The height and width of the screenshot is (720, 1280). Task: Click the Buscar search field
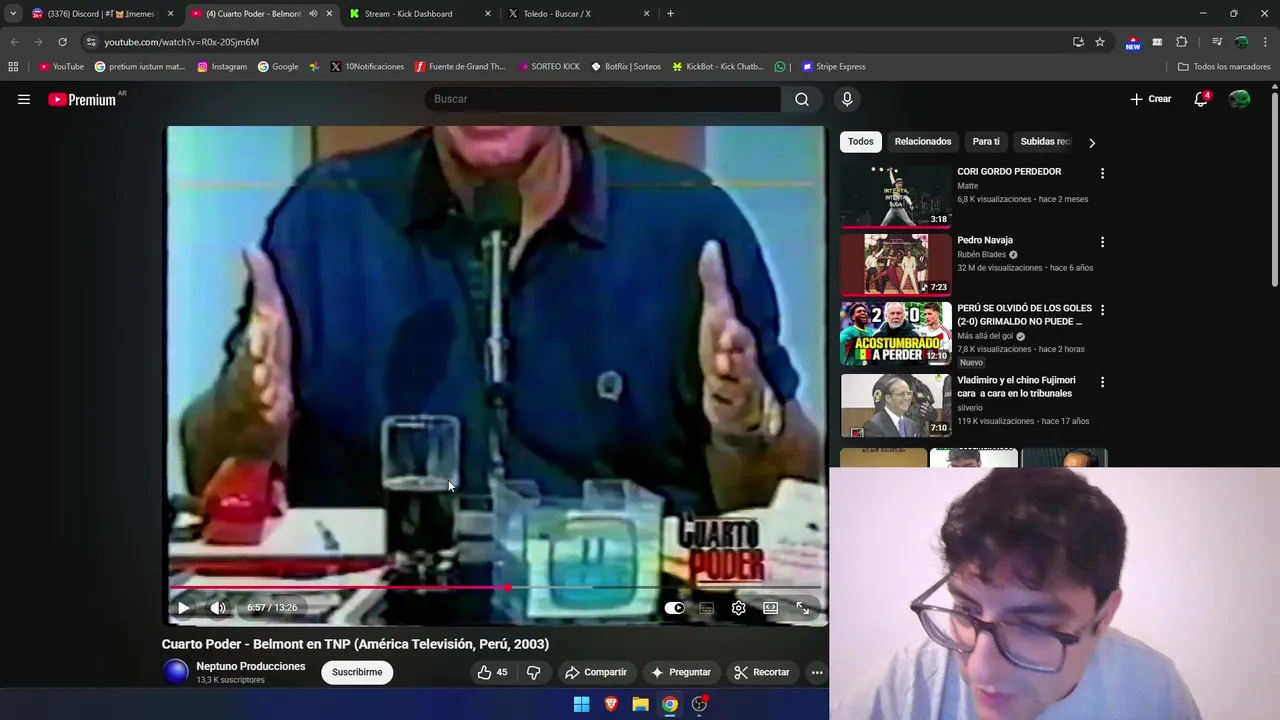point(603,99)
